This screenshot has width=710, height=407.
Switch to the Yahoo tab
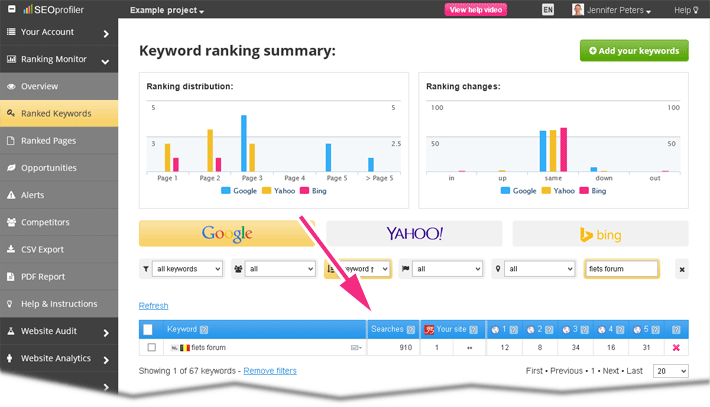(414, 233)
